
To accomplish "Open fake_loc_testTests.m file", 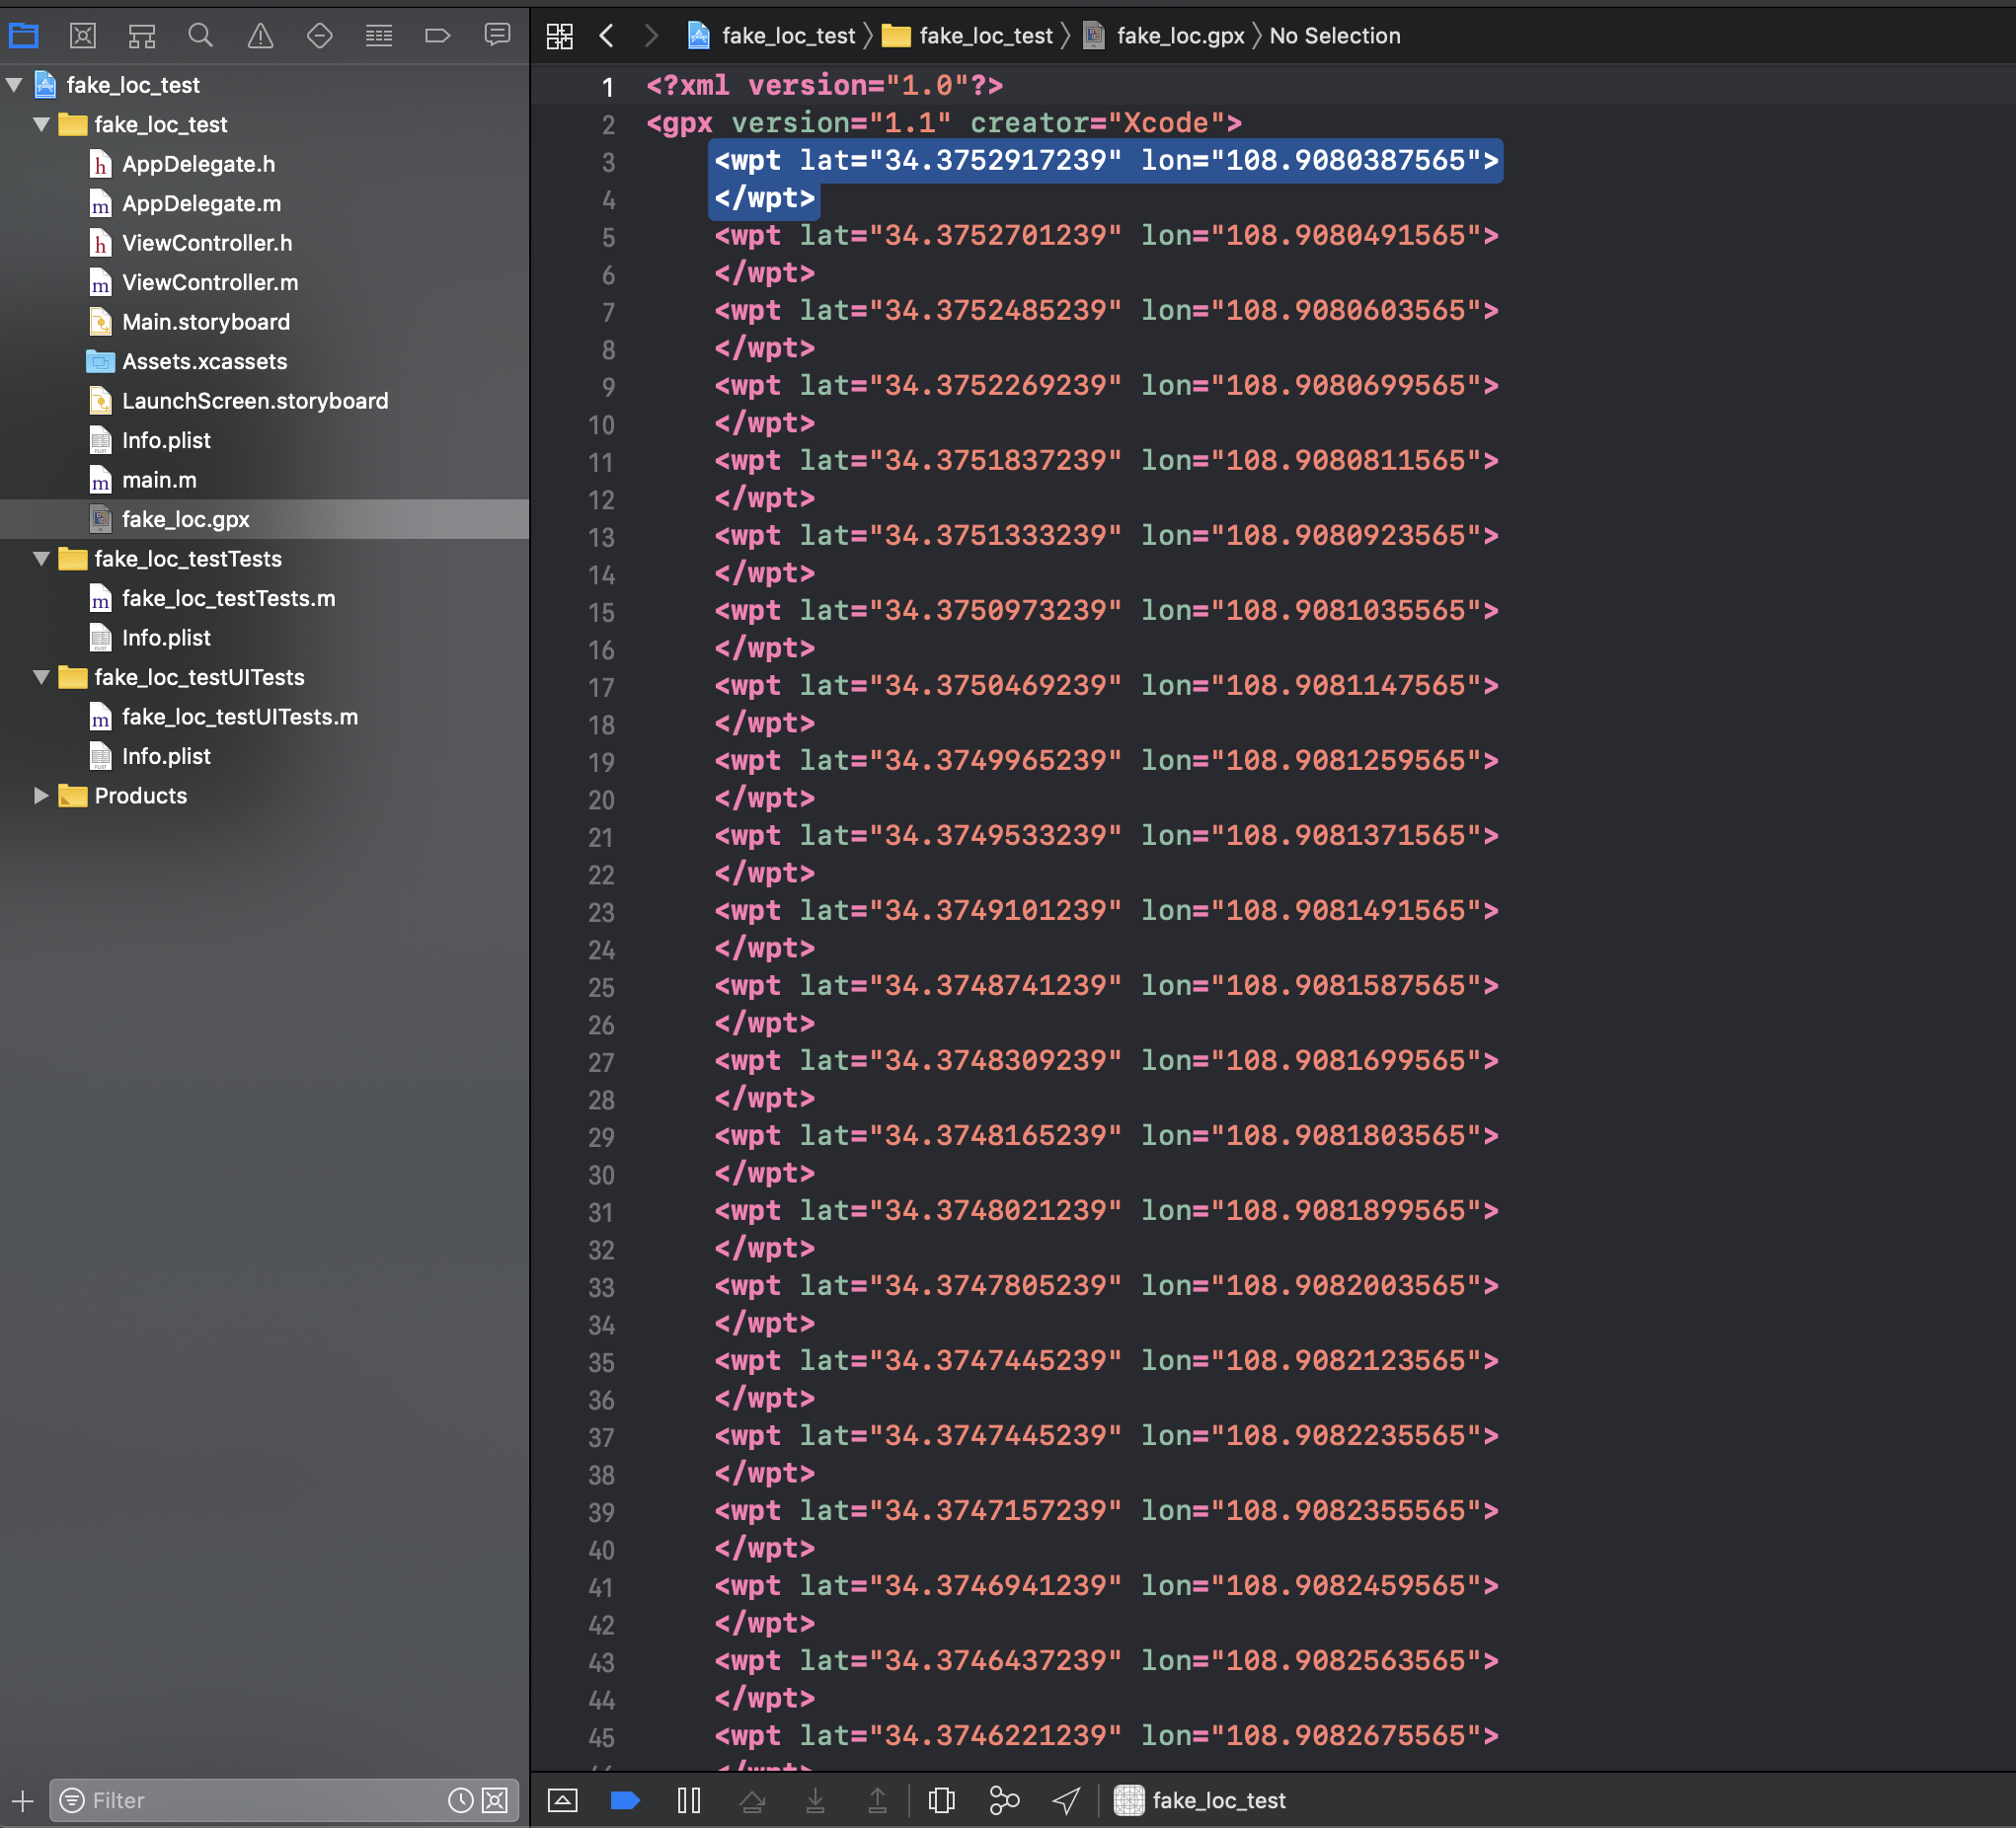I will pyautogui.click(x=228, y=598).
